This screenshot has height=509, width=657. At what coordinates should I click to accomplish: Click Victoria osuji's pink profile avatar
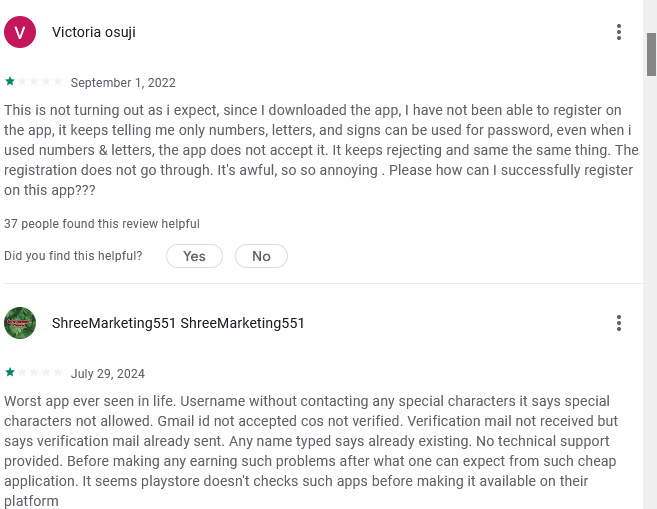point(20,32)
